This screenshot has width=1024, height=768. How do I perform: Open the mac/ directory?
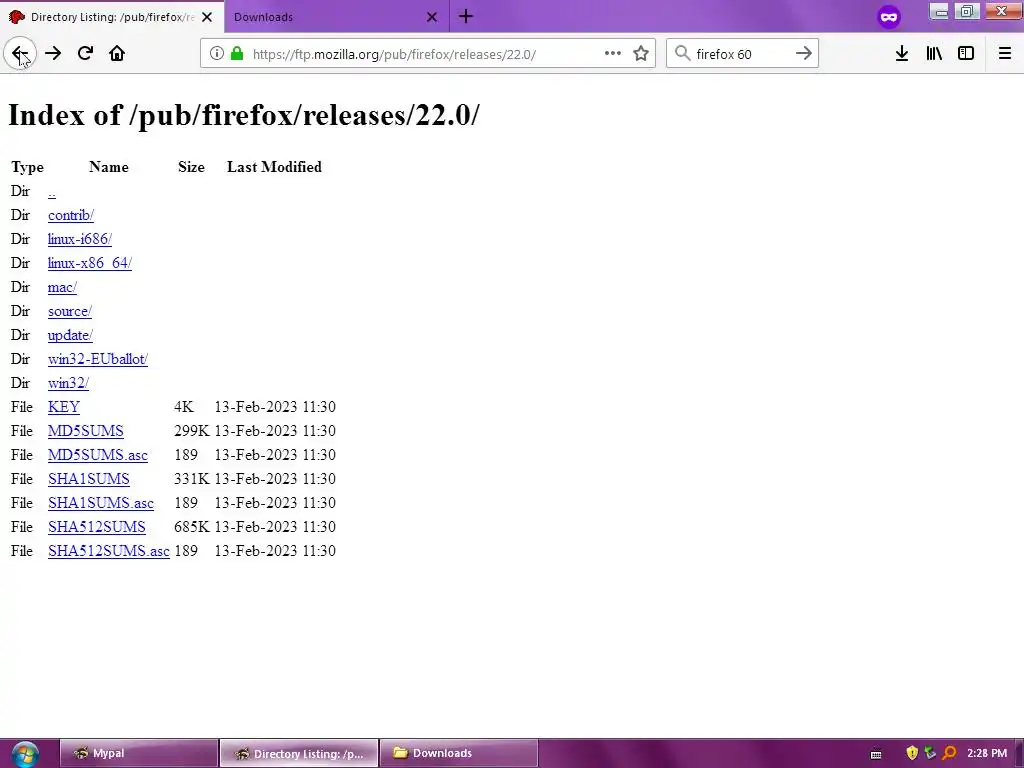(x=62, y=287)
